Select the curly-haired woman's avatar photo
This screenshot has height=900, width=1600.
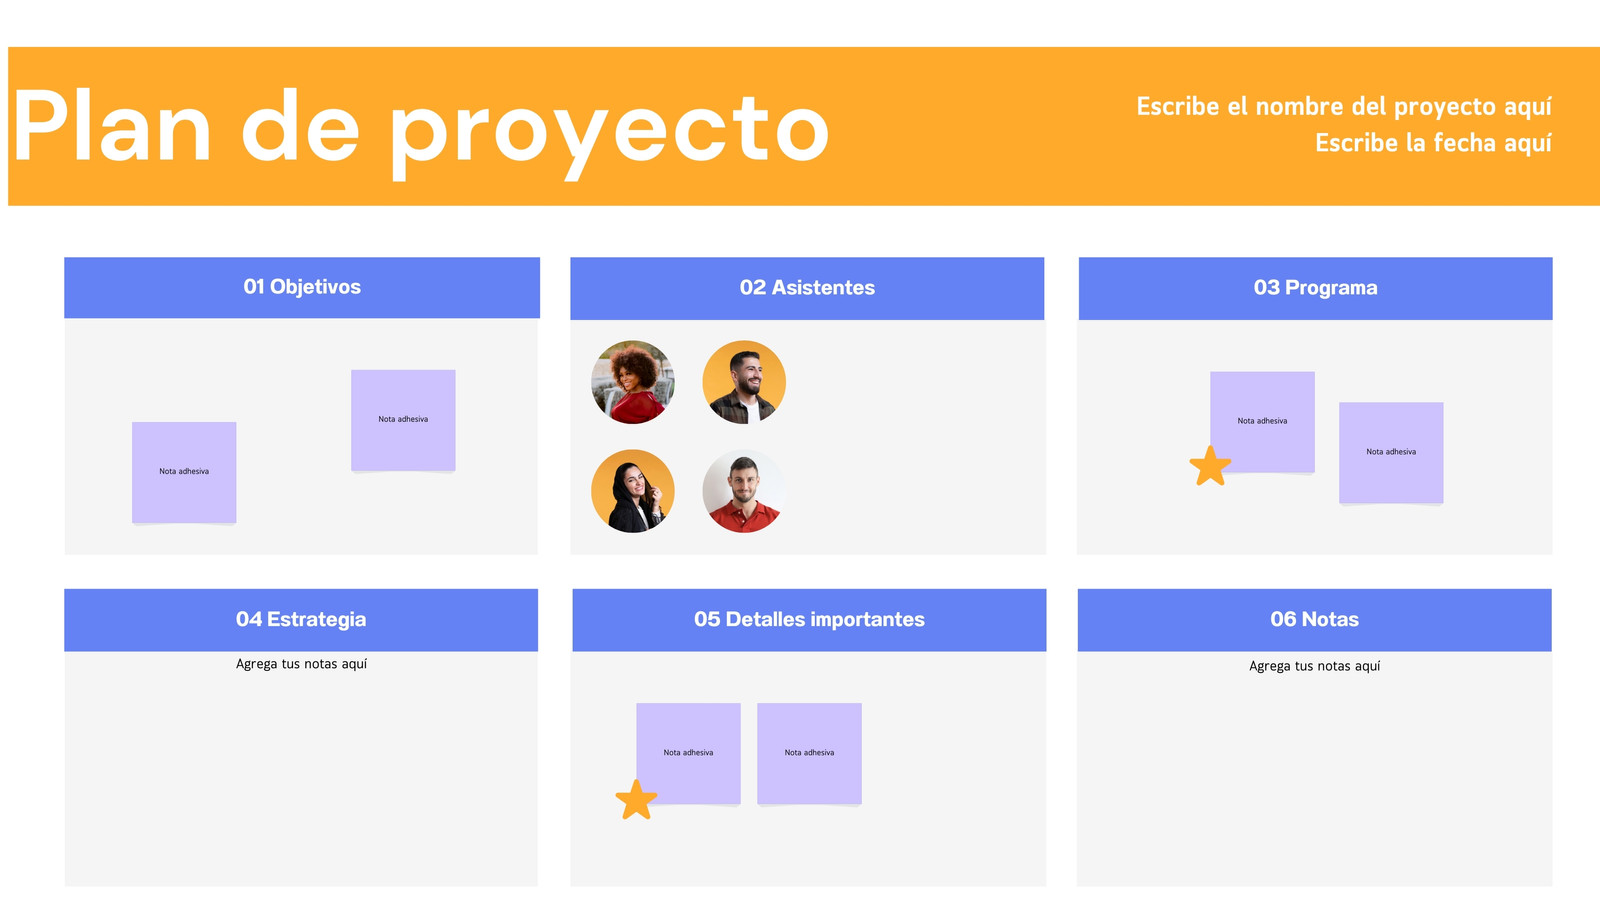click(633, 382)
